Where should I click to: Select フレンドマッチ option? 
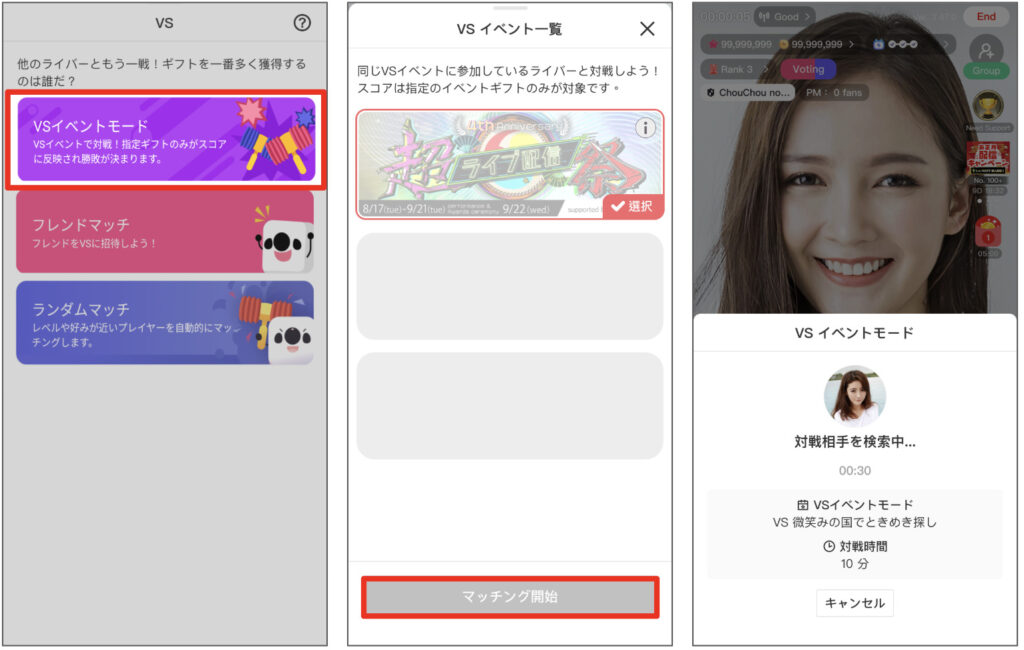click(x=165, y=232)
